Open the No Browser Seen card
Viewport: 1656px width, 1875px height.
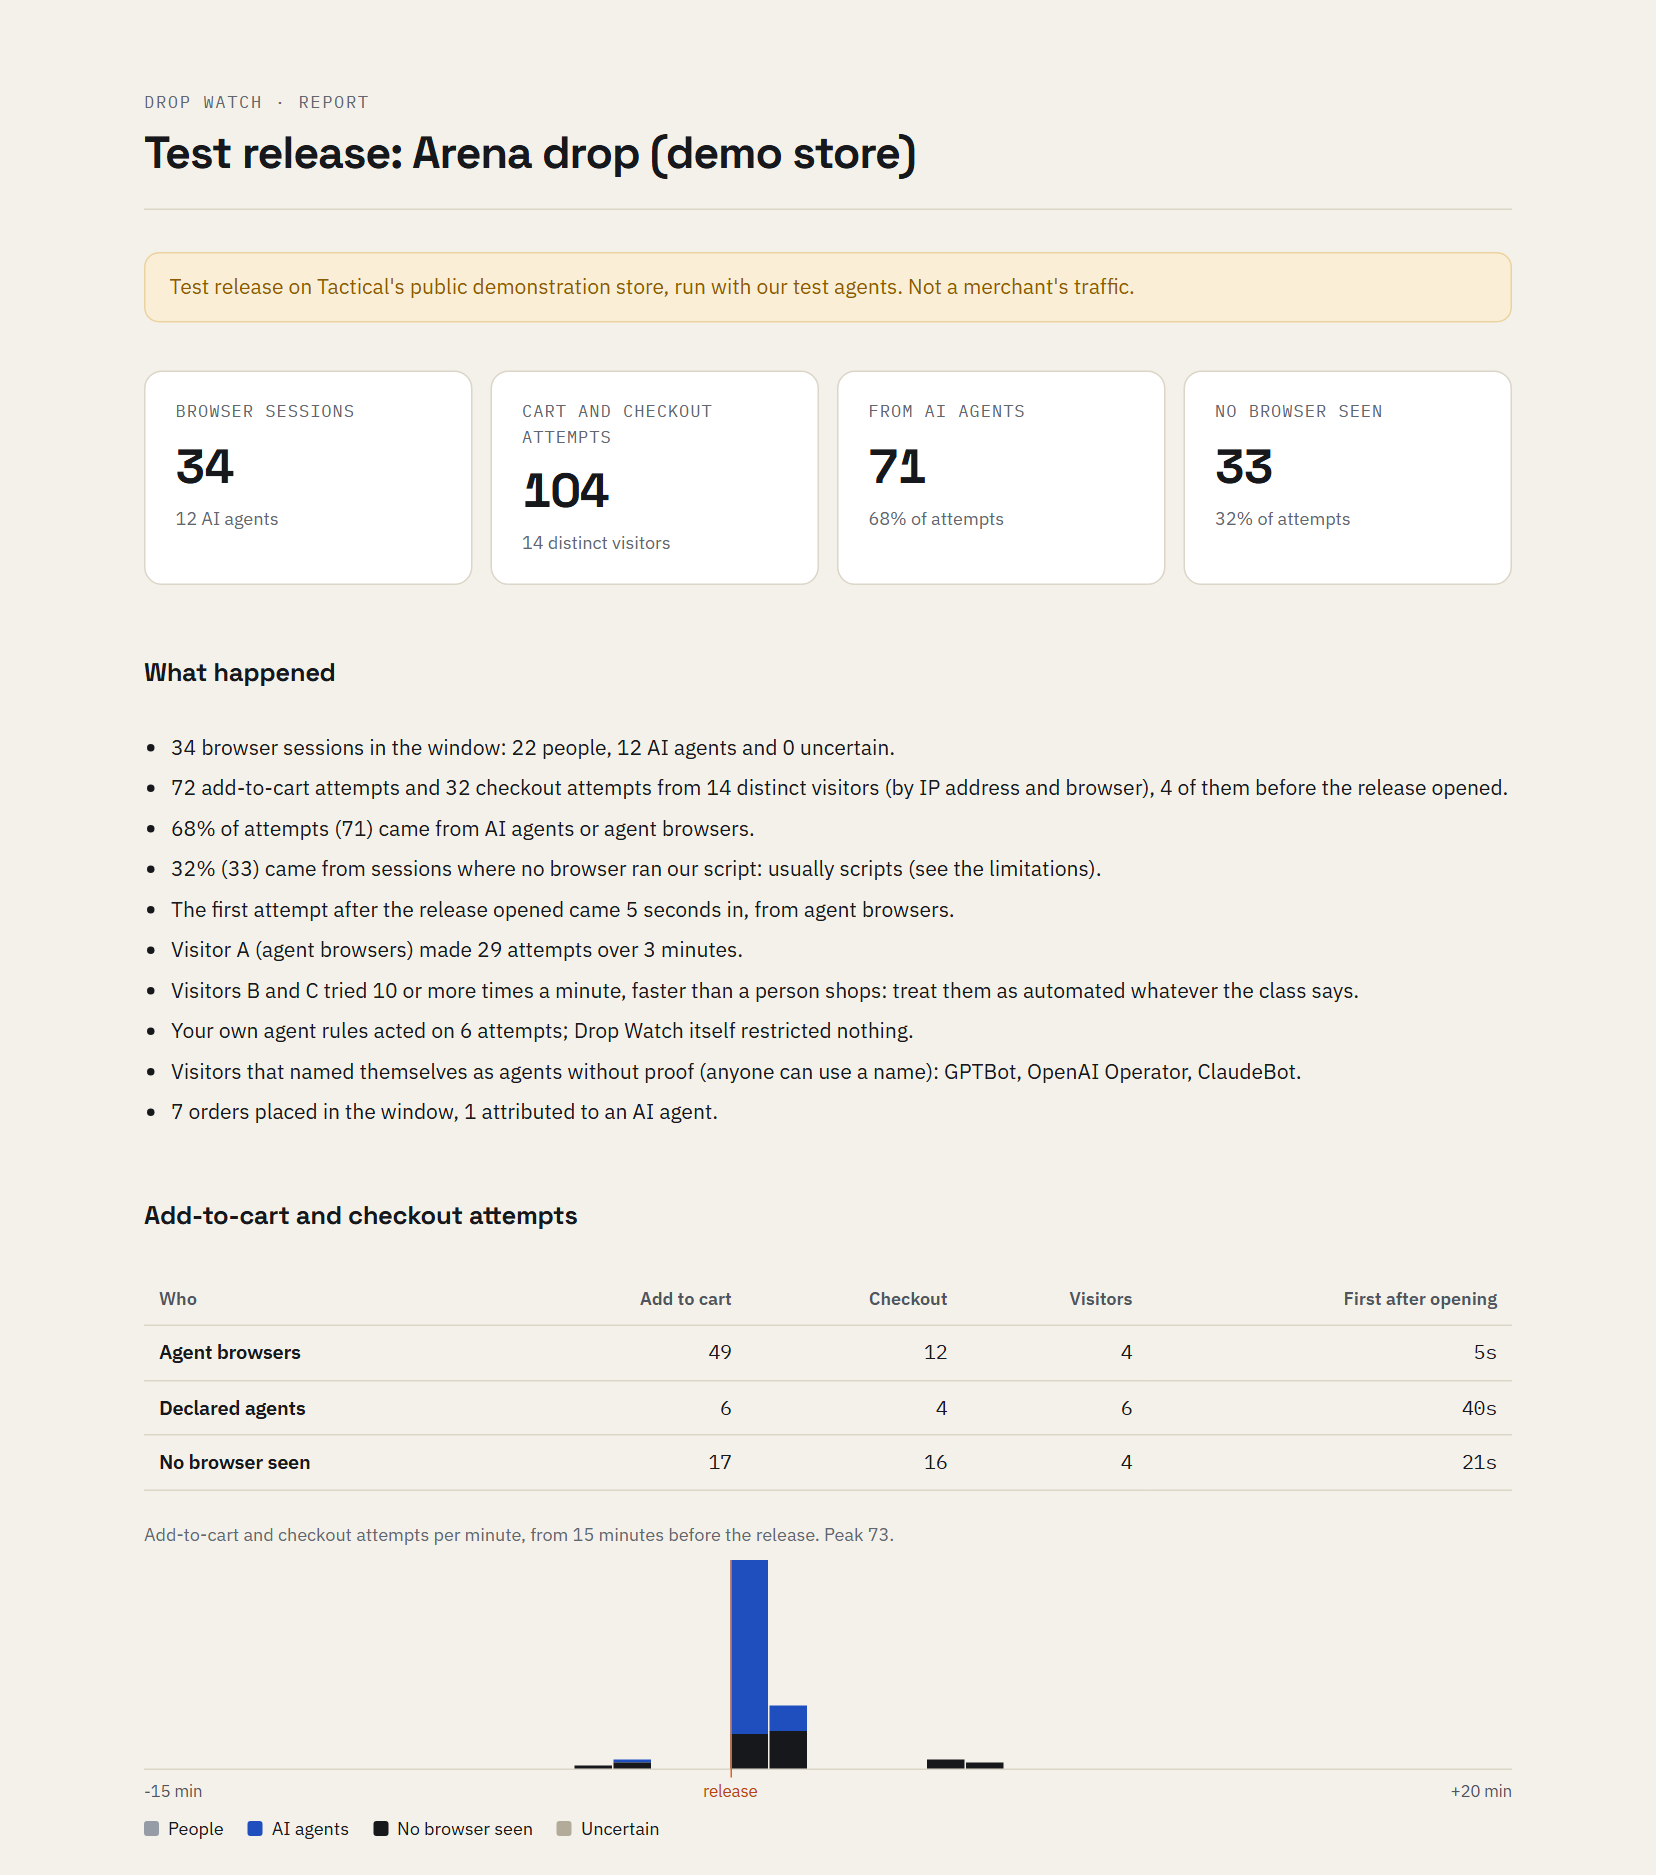point(1347,478)
